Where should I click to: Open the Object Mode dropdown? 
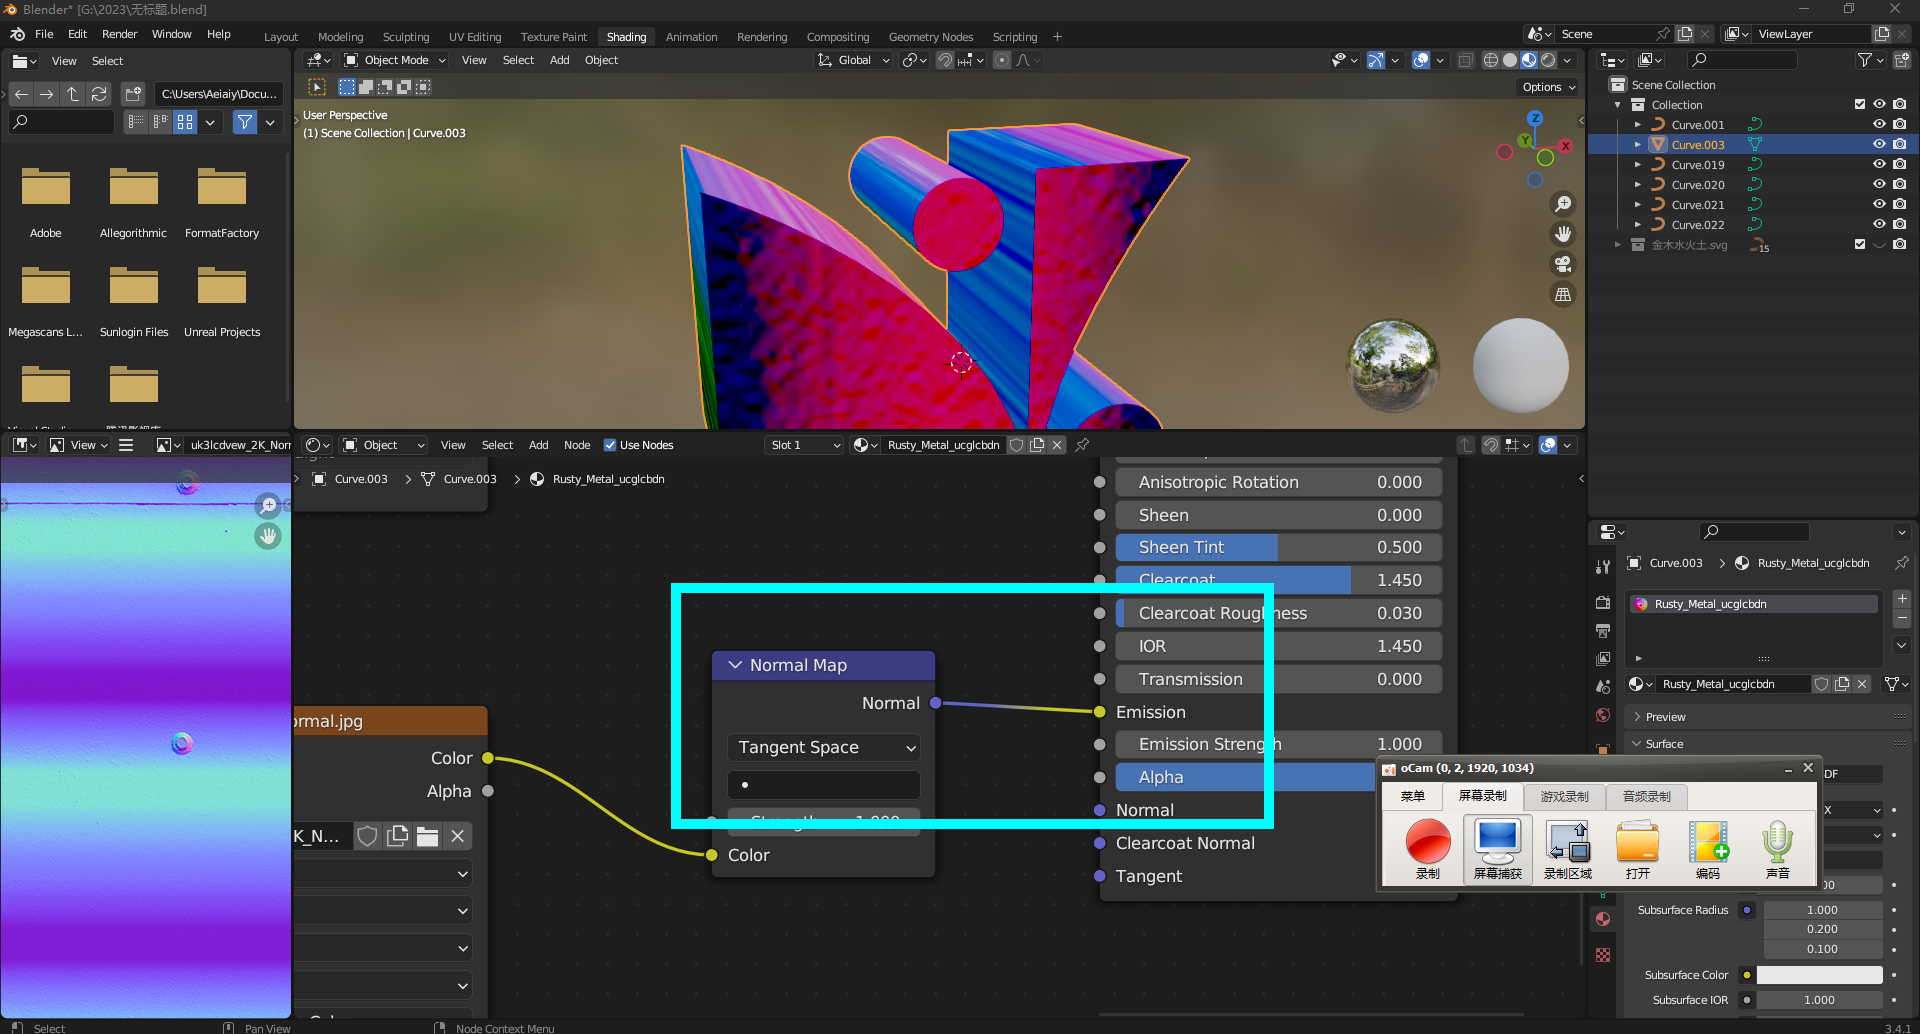pos(395,60)
